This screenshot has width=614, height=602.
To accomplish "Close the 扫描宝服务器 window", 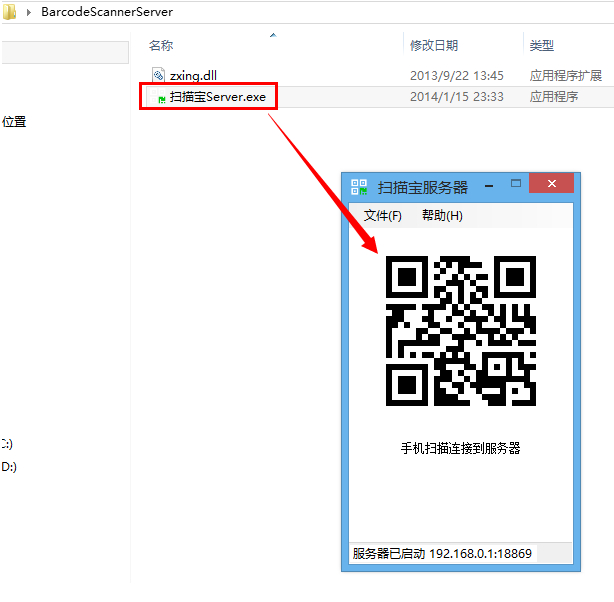I will (x=551, y=183).
